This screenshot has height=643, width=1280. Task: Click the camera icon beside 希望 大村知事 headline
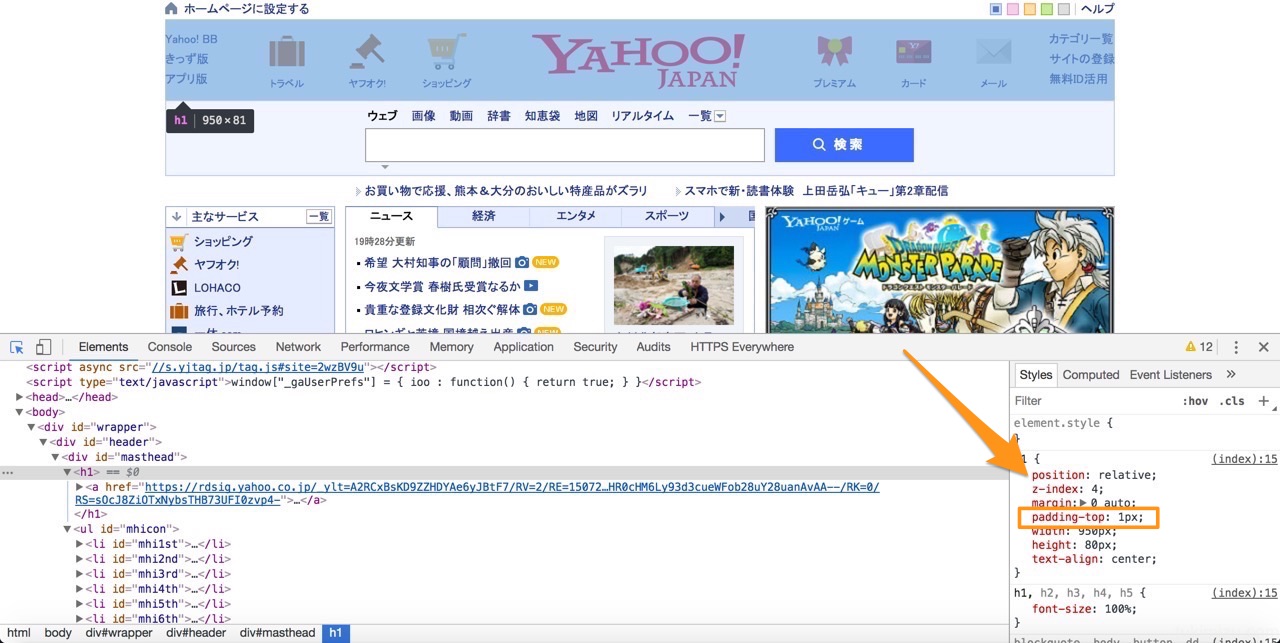coord(521,263)
